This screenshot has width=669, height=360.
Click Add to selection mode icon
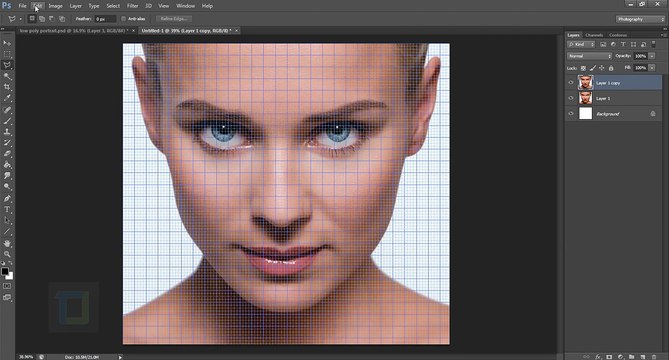(x=42, y=19)
